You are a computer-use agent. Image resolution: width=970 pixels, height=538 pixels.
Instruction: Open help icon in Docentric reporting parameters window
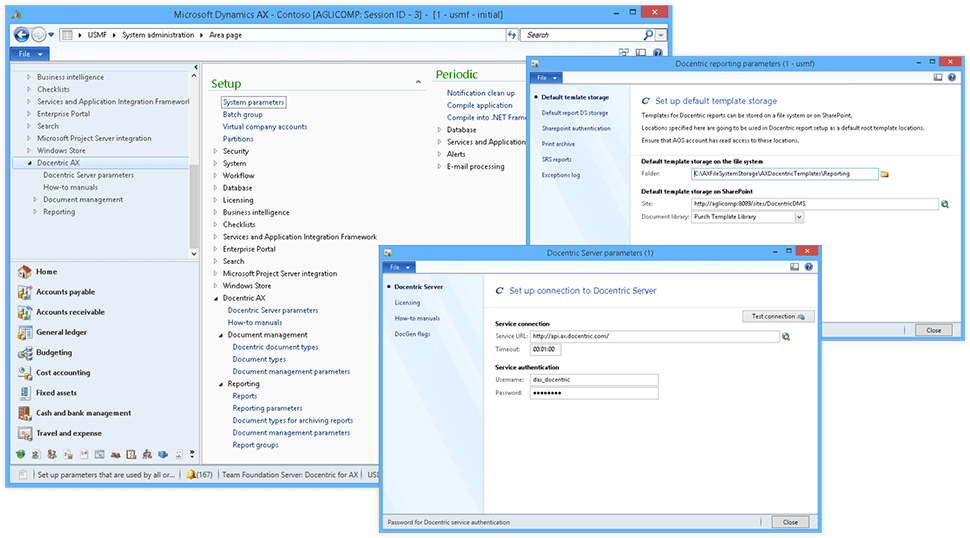[952, 77]
